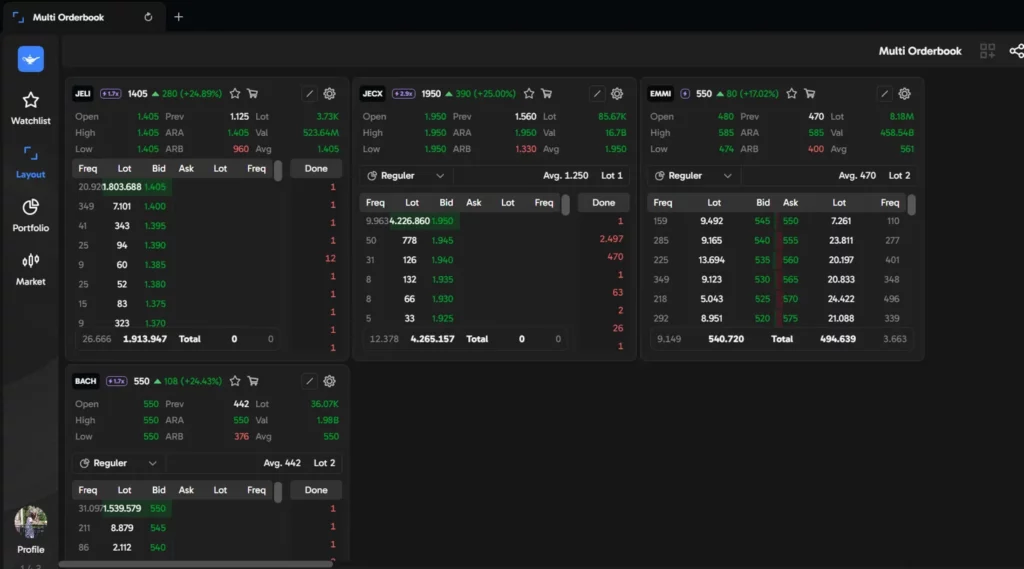Star EMMI to add to watchlist

[x=792, y=93]
